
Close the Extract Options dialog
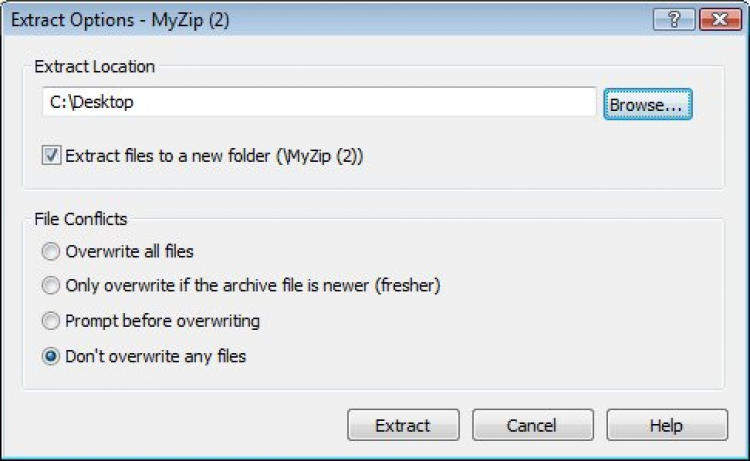(713, 20)
